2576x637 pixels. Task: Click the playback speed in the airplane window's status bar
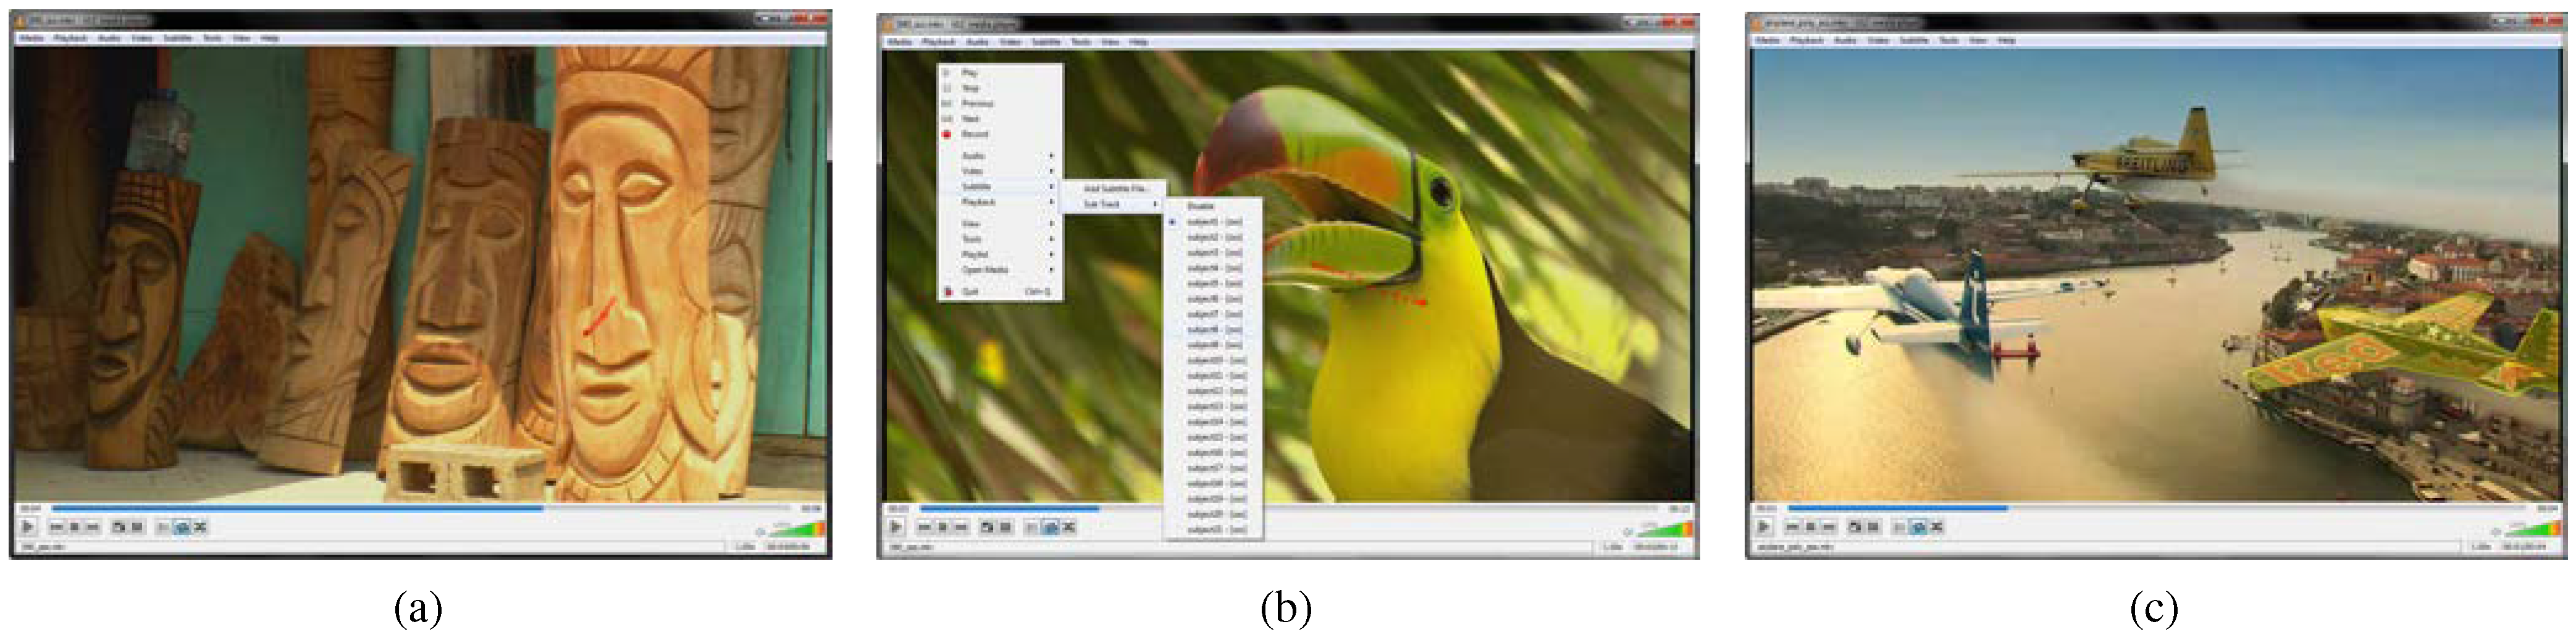(2481, 547)
